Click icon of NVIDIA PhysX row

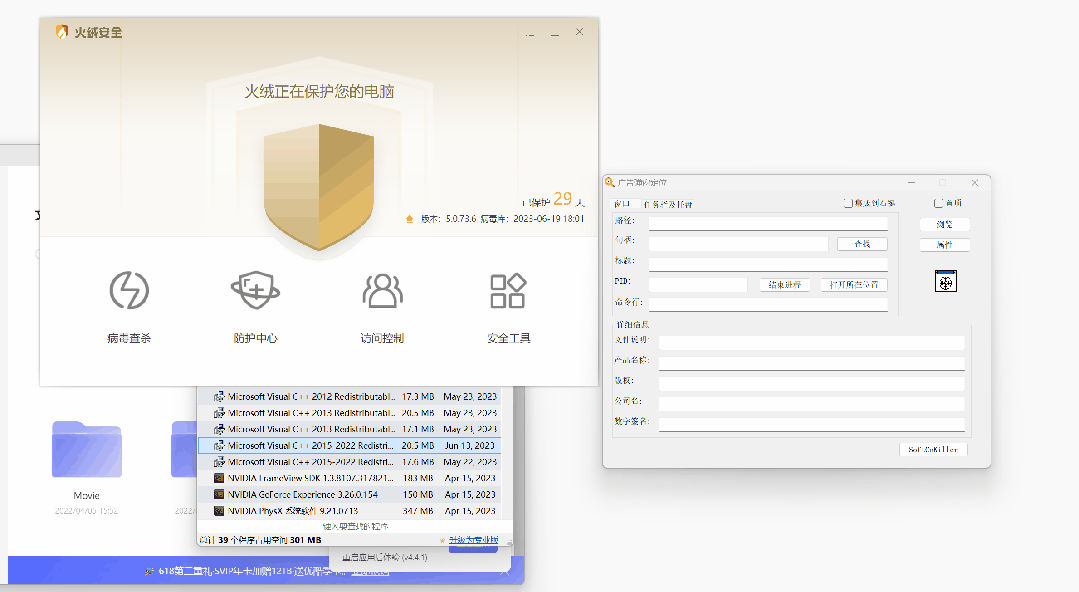pyautogui.click(x=219, y=511)
